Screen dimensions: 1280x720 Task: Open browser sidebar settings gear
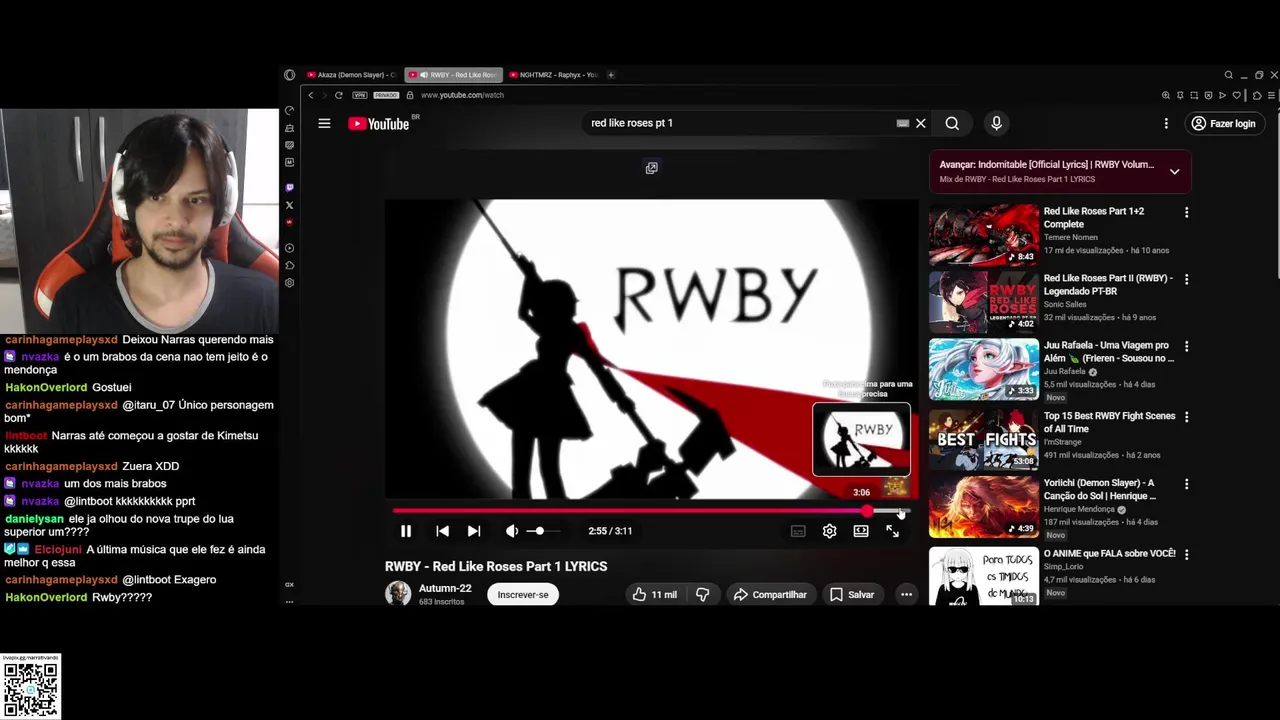(x=290, y=283)
